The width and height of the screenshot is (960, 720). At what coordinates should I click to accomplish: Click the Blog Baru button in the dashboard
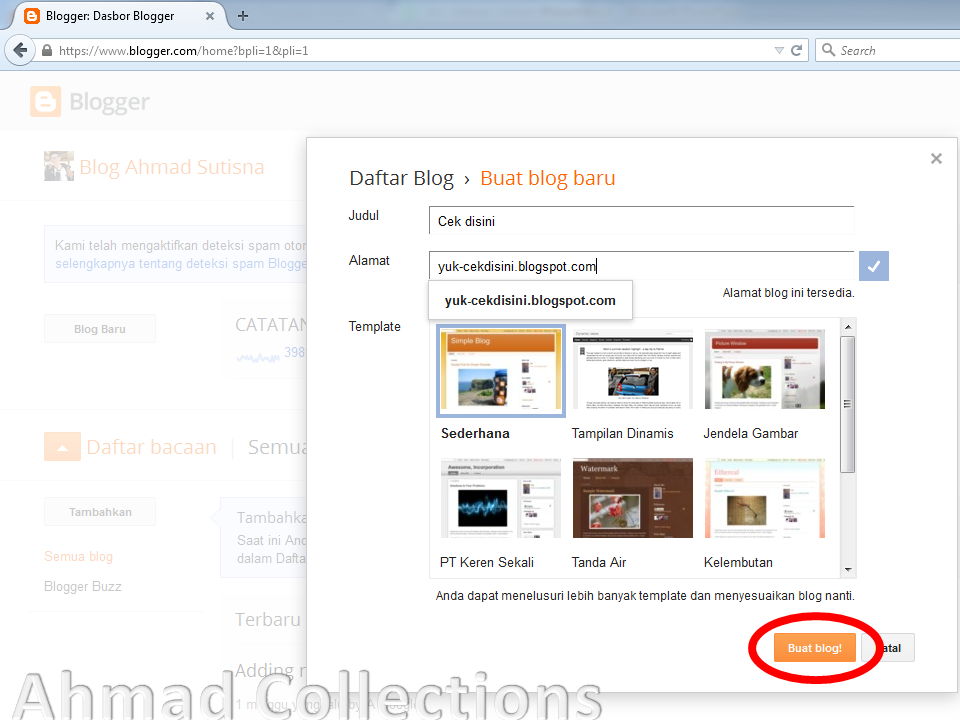coord(100,329)
